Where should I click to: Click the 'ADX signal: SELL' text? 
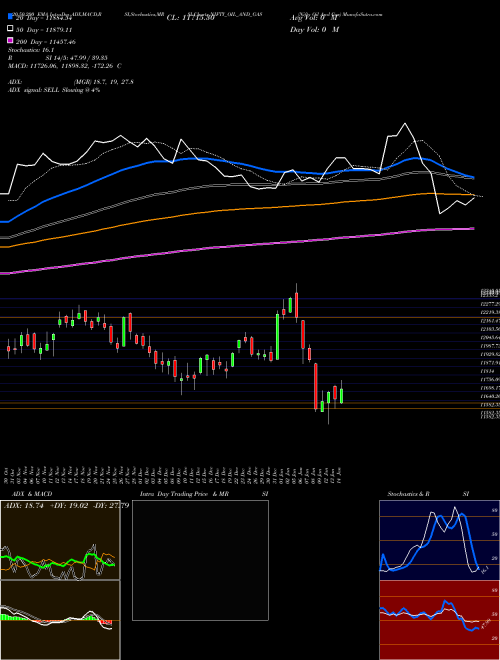click(x=34, y=90)
